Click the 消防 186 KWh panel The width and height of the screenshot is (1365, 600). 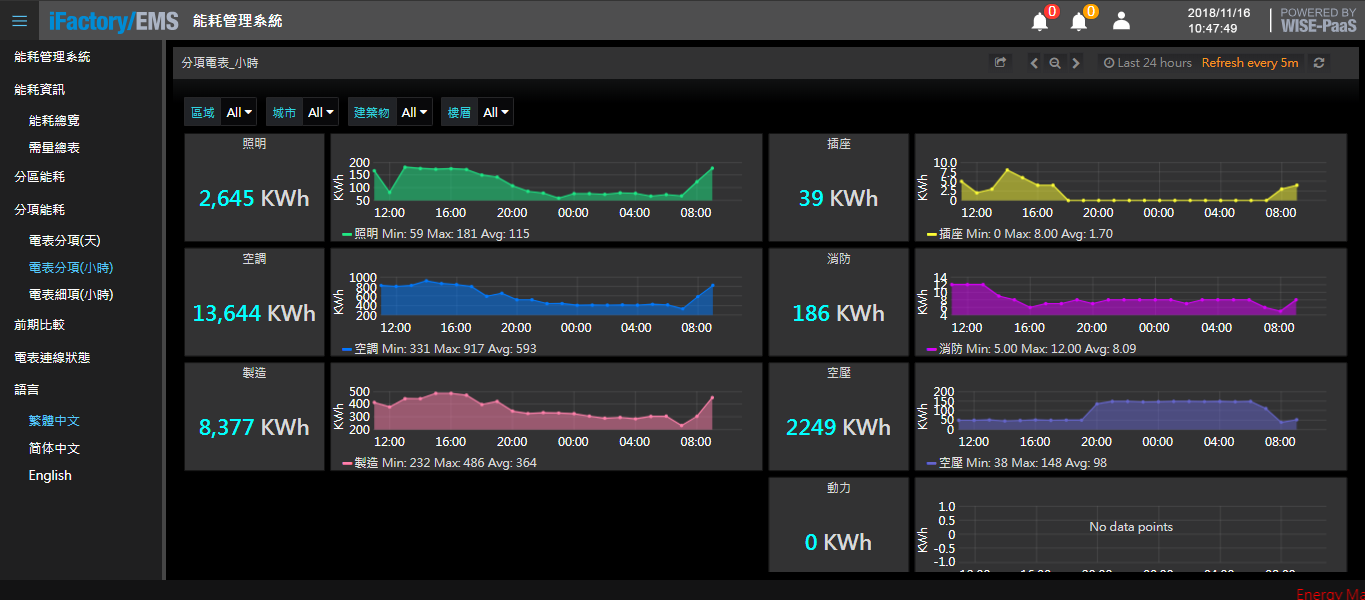point(838,302)
